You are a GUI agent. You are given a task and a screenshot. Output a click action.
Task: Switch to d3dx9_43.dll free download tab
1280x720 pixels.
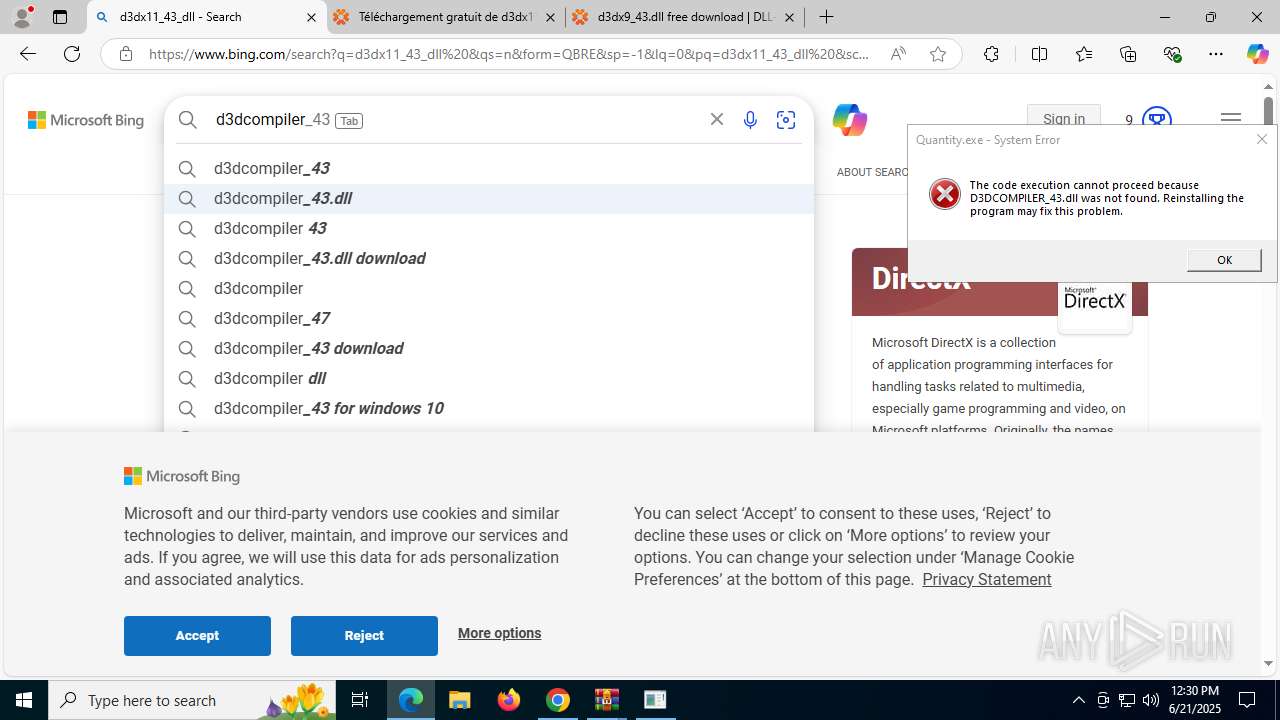(684, 17)
